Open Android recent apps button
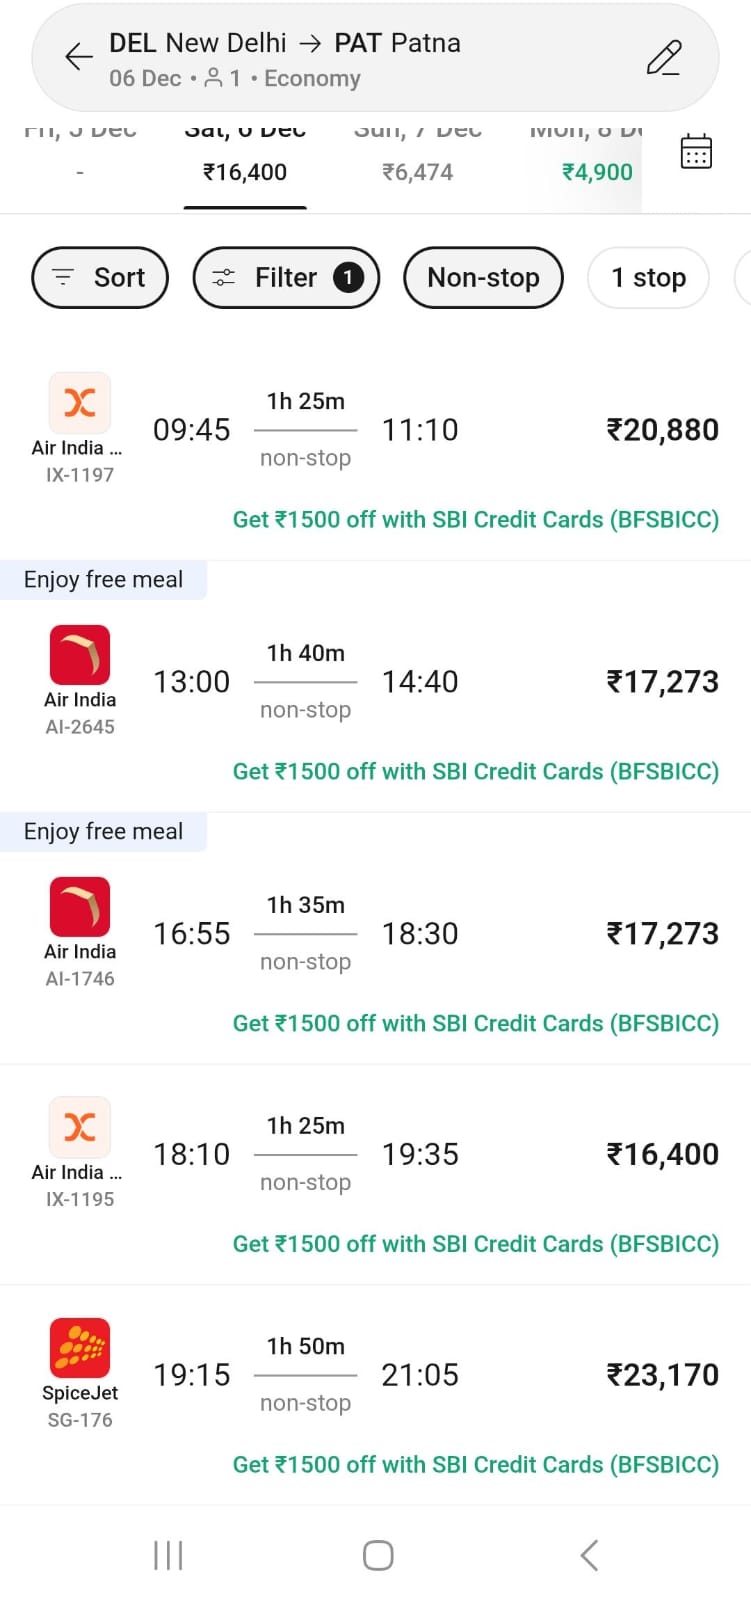The width and height of the screenshot is (751, 1600). point(168,1555)
